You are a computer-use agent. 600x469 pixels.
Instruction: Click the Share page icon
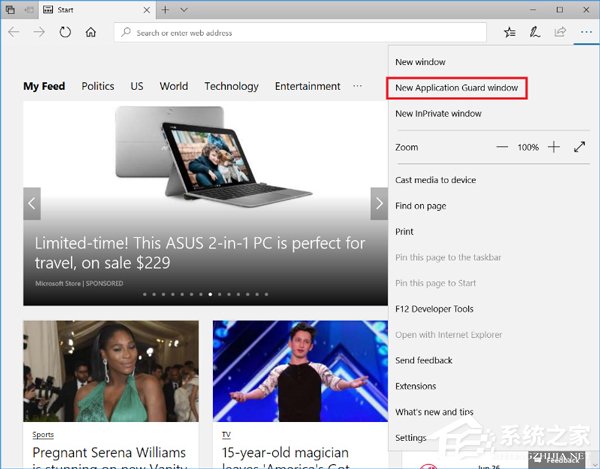tap(560, 32)
